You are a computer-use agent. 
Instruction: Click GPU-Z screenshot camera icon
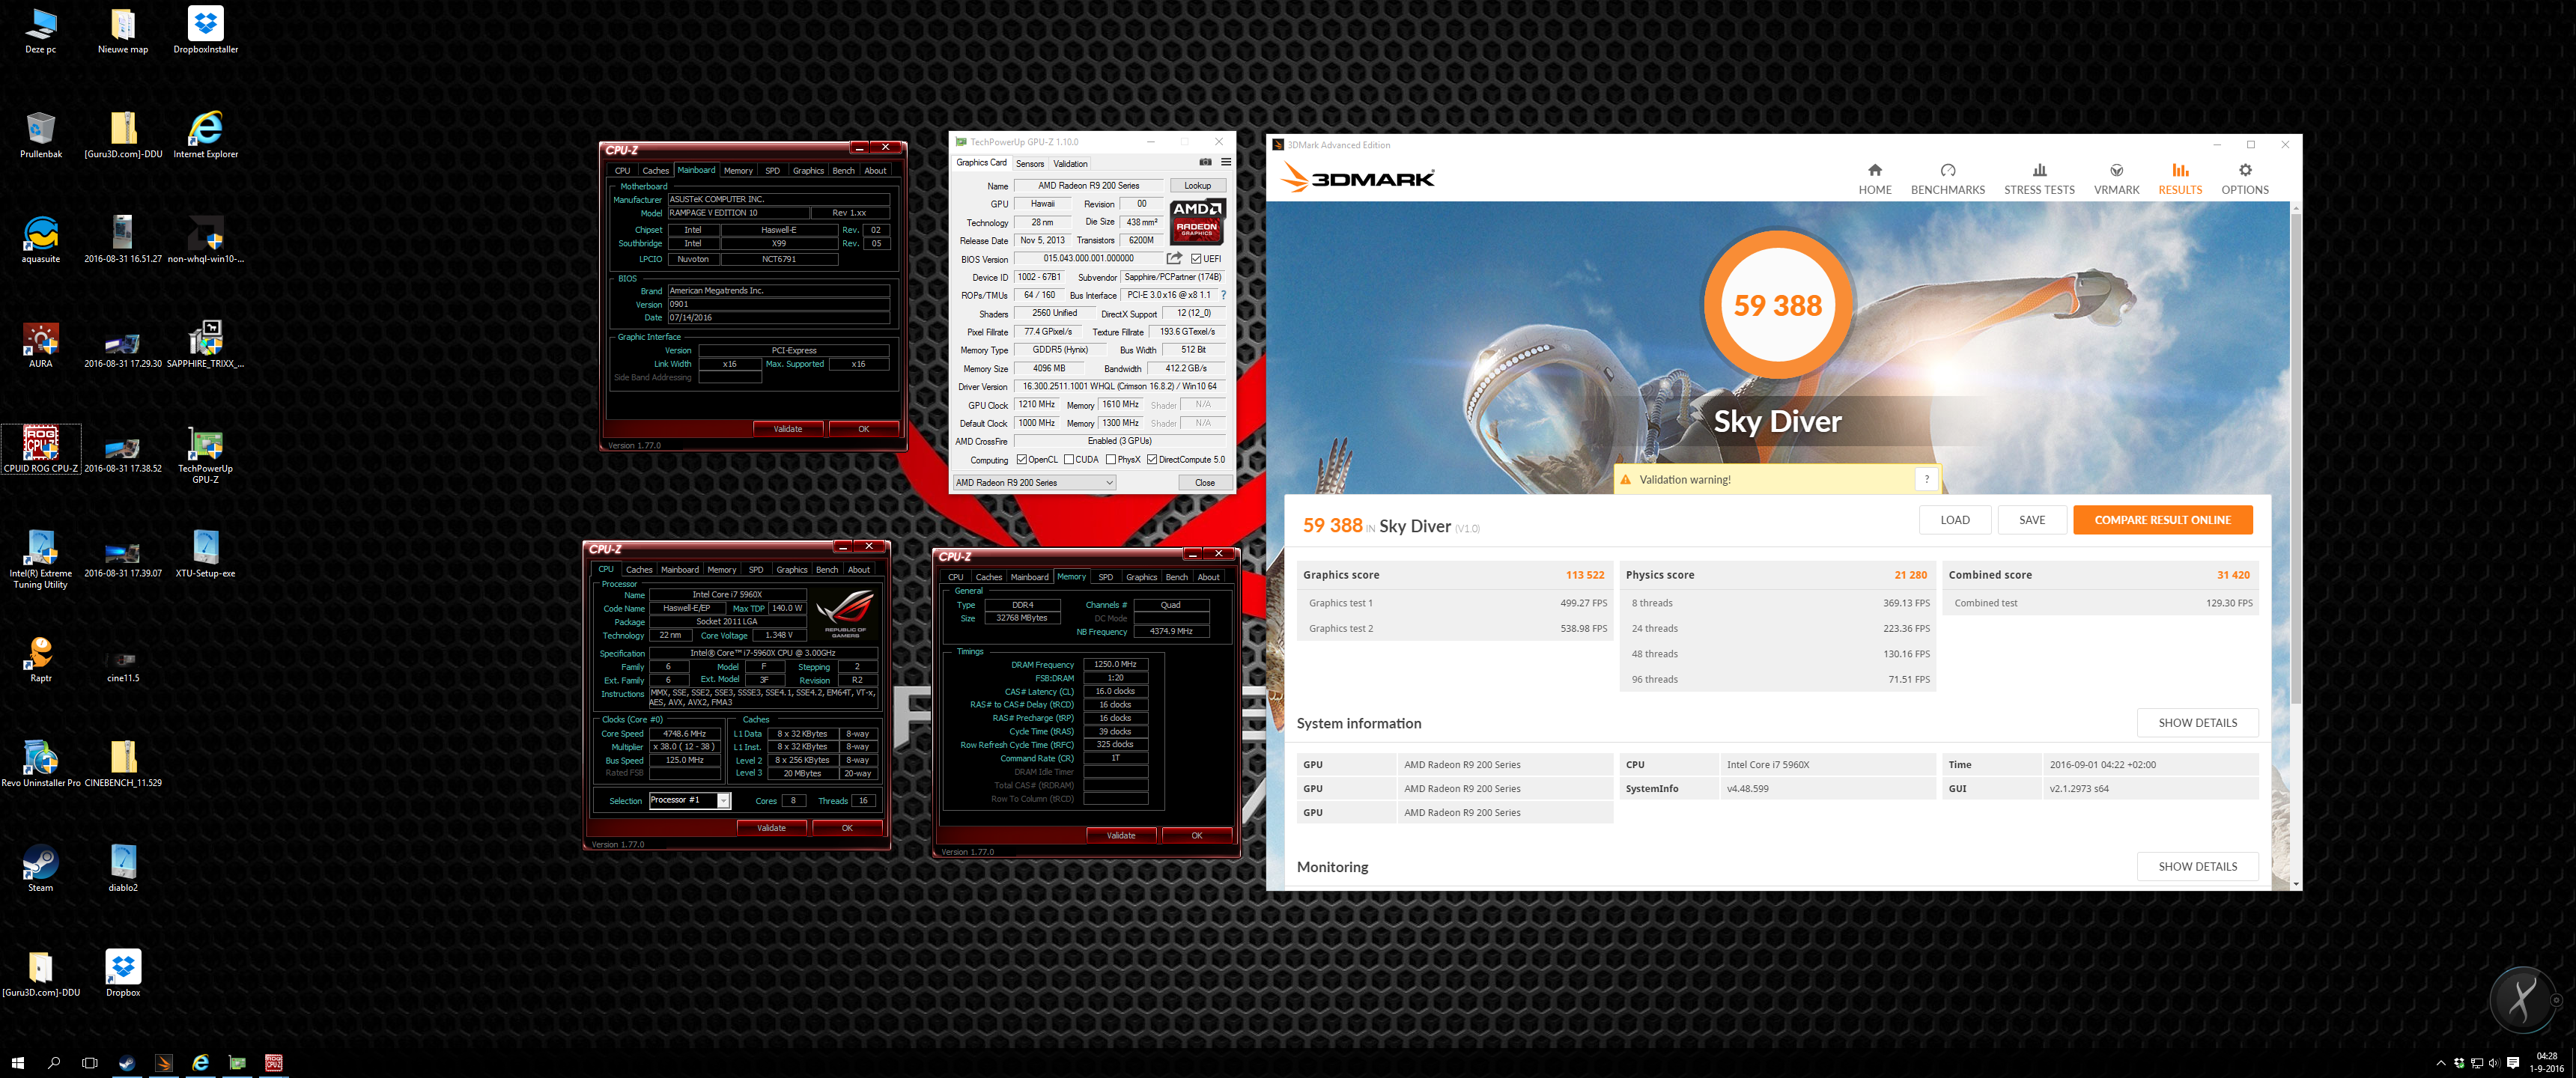coord(1205,162)
